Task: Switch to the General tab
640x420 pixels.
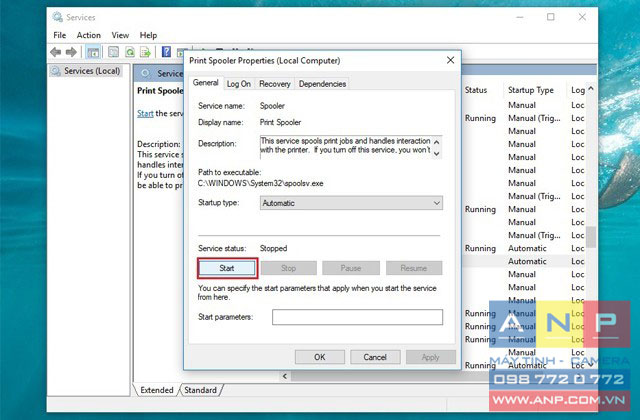Action: click(206, 83)
